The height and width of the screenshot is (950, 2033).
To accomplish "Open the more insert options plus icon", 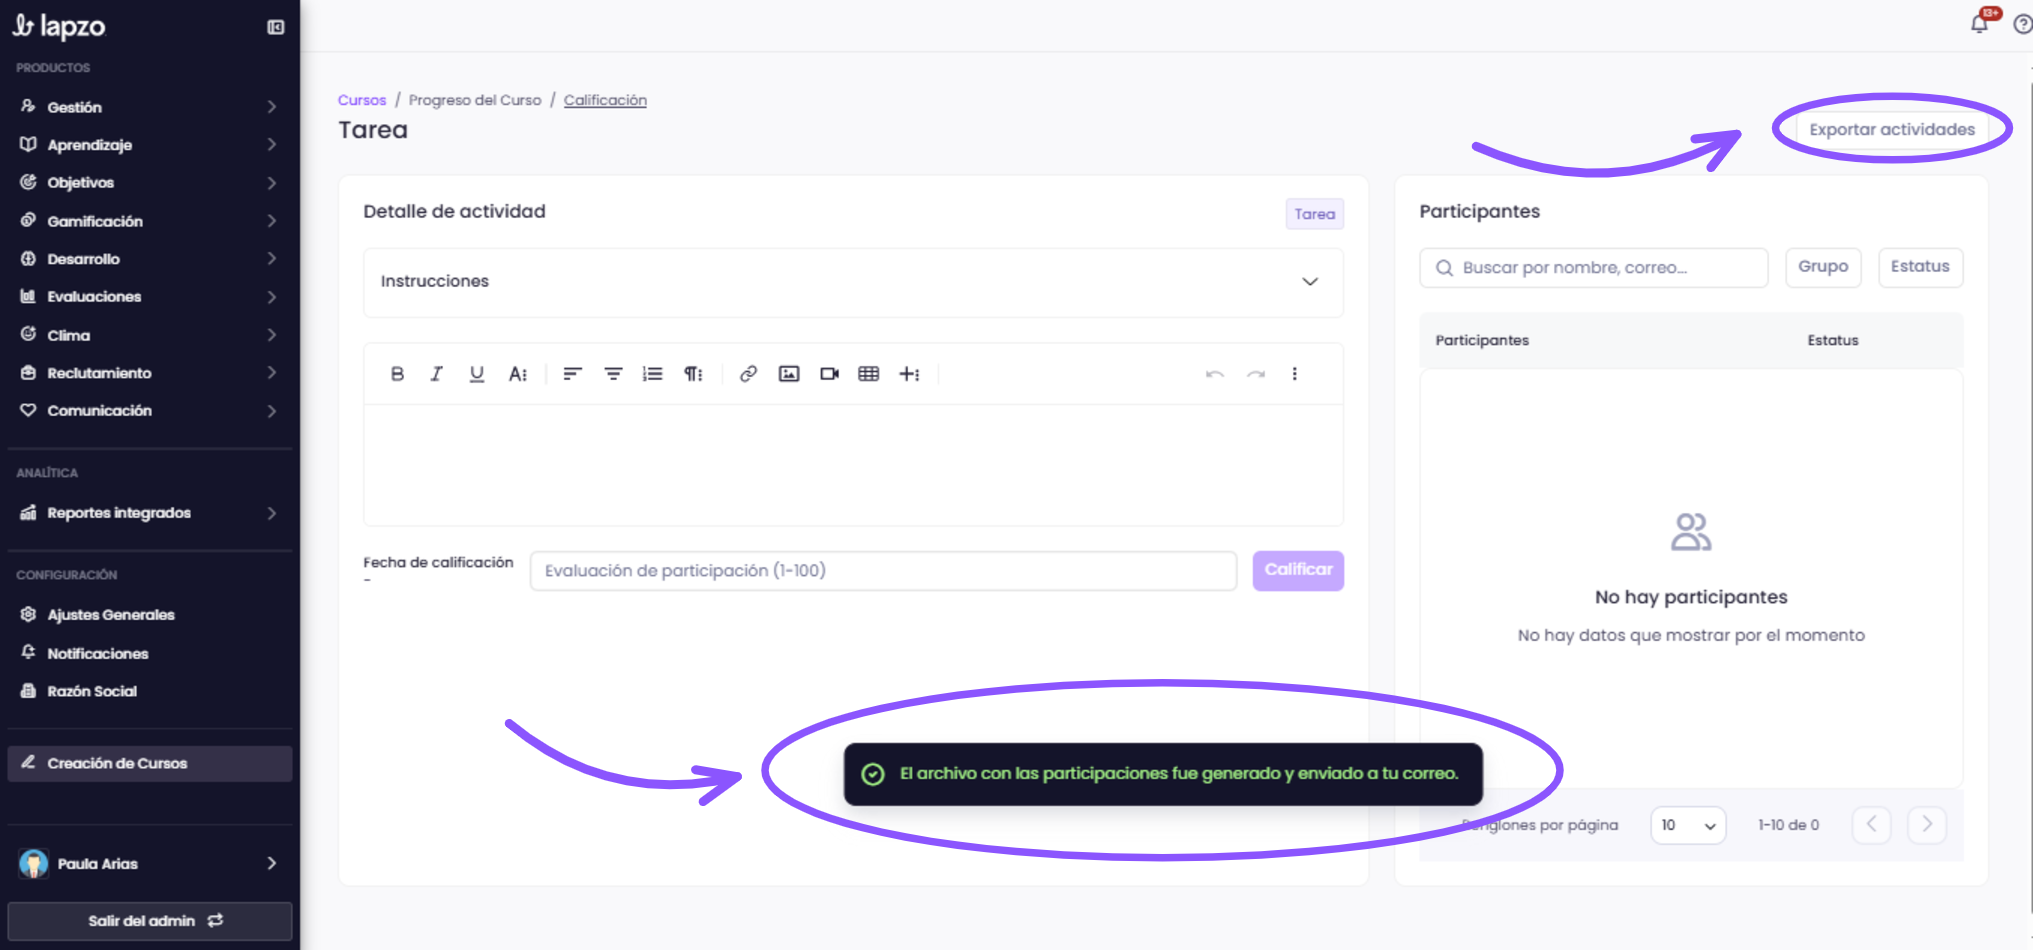I will (x=909, y=374).
